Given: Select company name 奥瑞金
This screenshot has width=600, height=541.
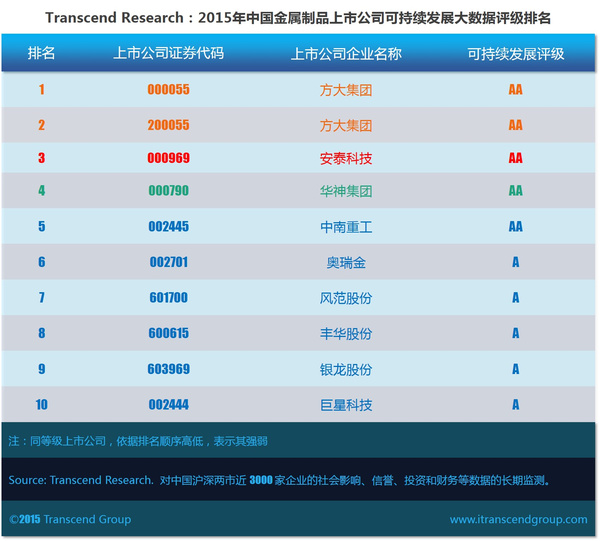Looking at the screenshot, I should 345,262.
